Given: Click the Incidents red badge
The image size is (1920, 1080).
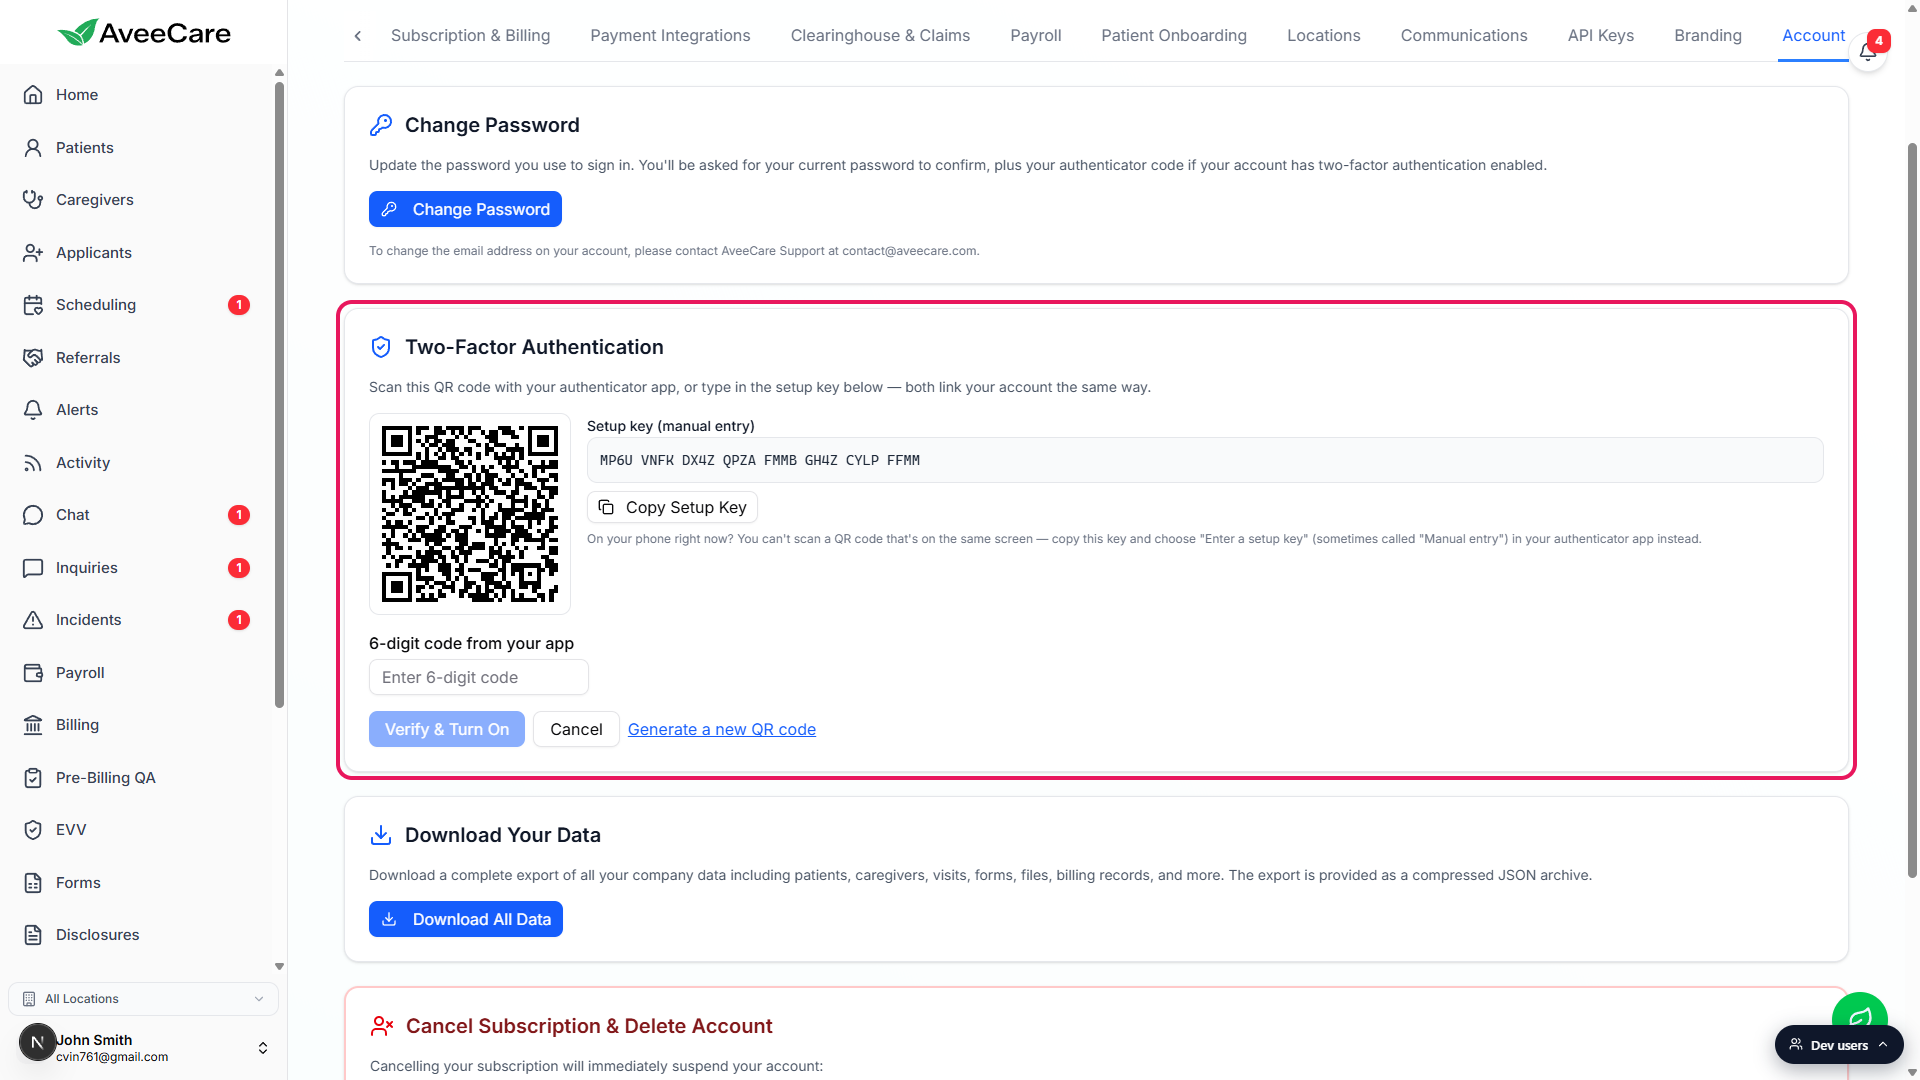Looking at the screenshot, I should click(x=239, y=620).
